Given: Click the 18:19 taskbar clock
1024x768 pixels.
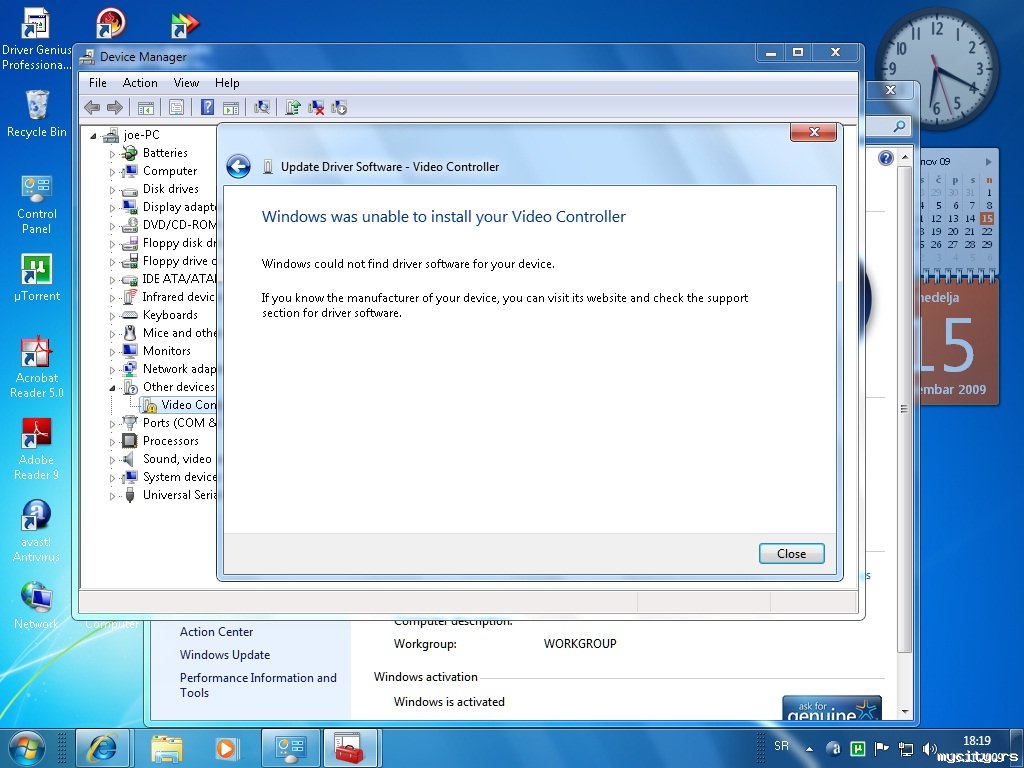Looking at the screenshot, I should click(x=976, y=741).
